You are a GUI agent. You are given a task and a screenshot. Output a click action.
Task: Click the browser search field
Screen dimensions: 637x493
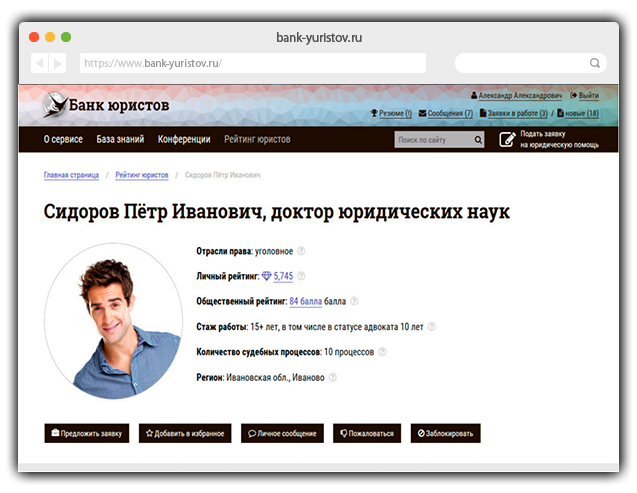pyautogui.click(x=531, y=63)
